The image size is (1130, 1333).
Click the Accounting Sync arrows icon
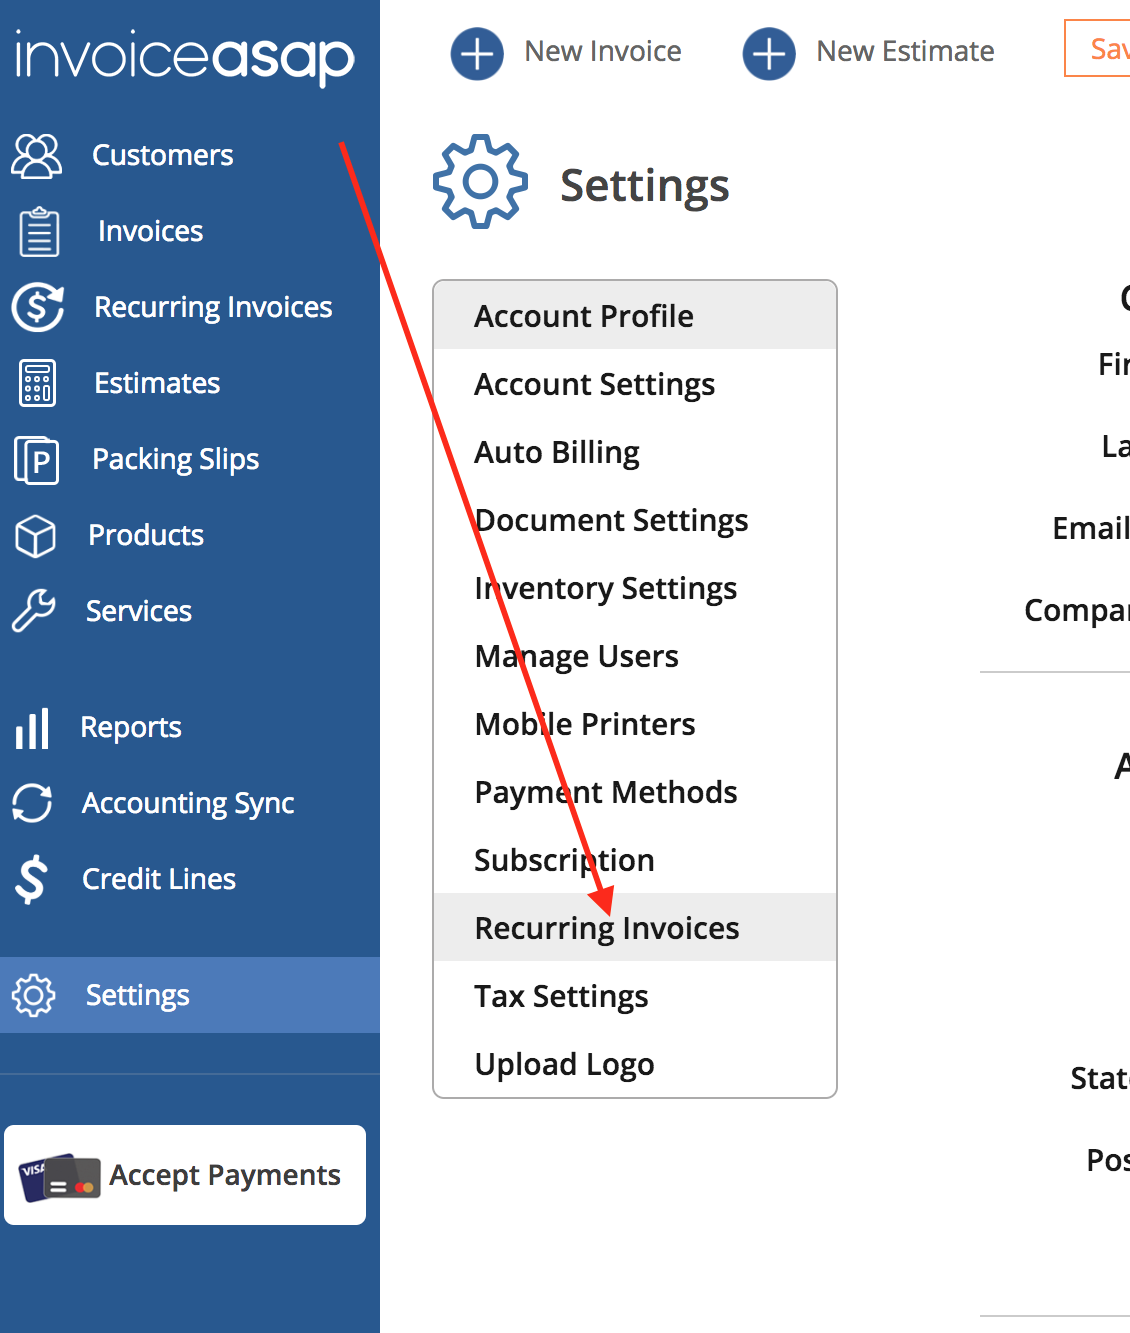[x=32, y=803]
